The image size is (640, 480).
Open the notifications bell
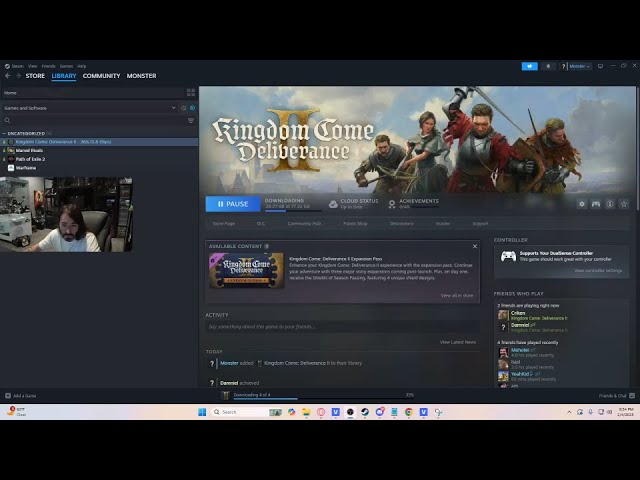tap(548, 66)
